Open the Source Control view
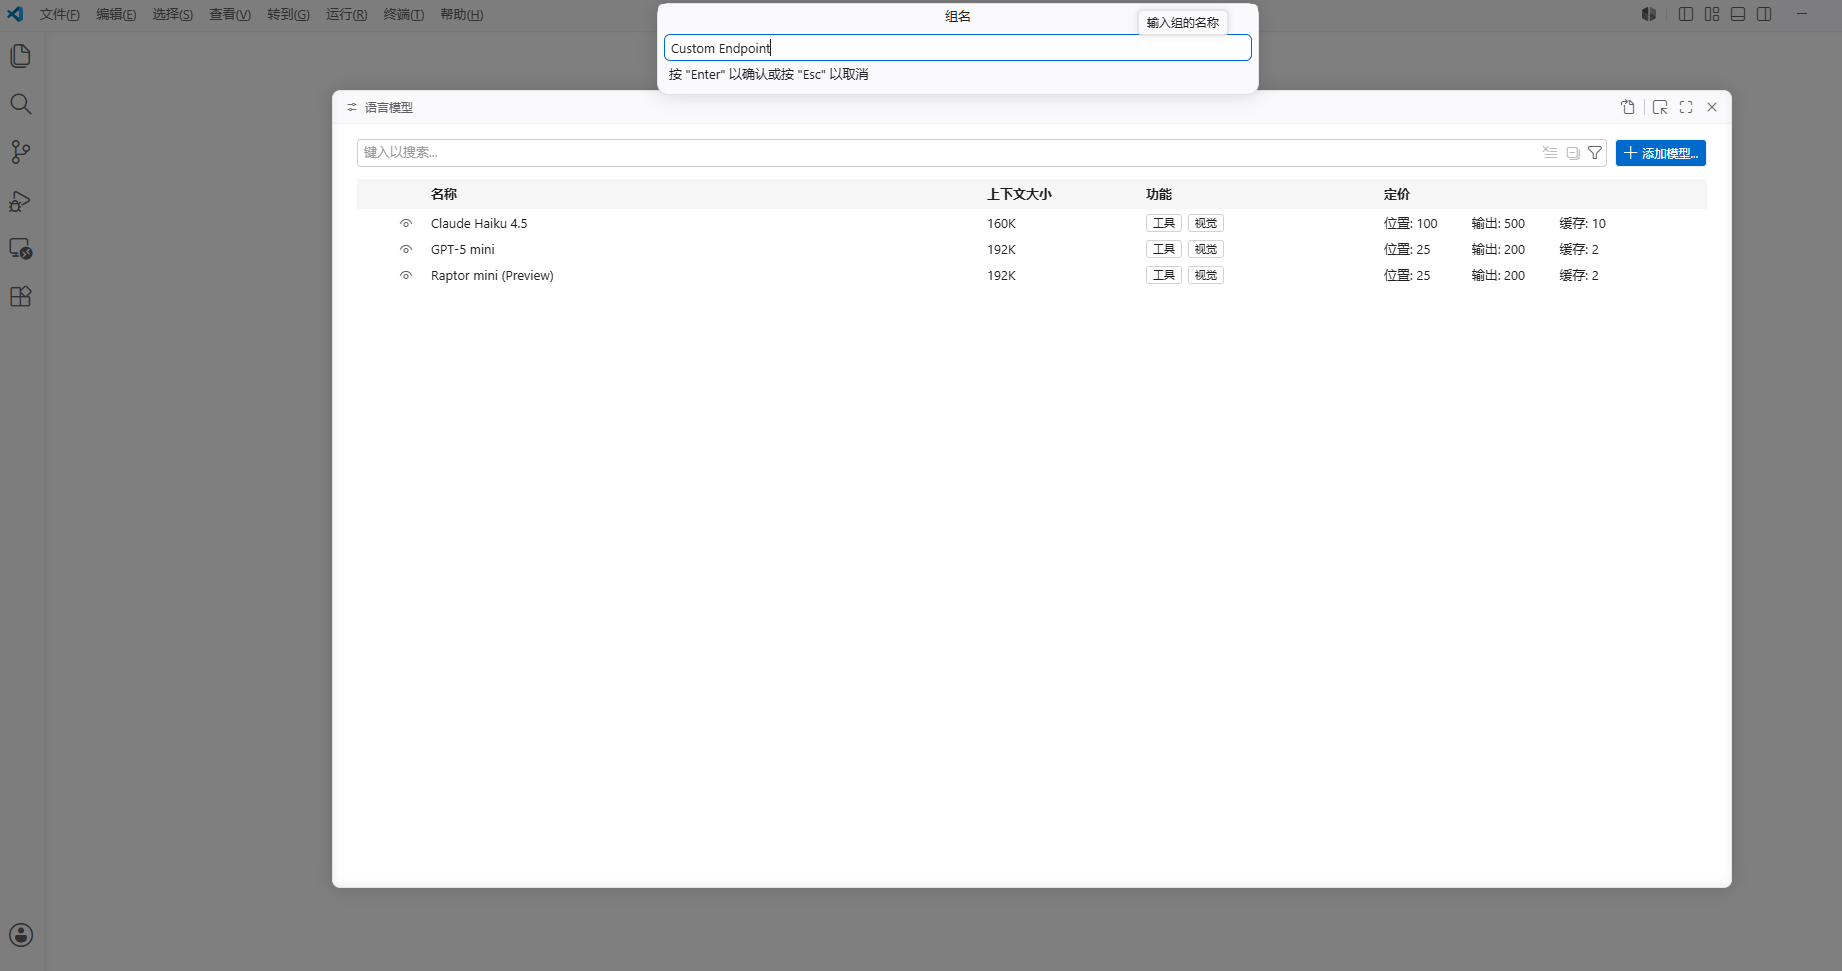Image resolution: width=1842 pixels, height=971 pixels. point(20,152)
